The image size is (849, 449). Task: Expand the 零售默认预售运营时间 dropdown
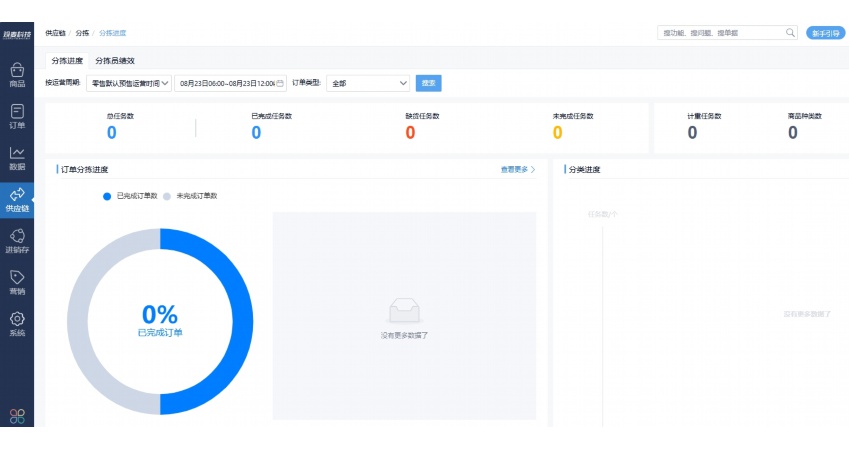[x=129, y=83]
